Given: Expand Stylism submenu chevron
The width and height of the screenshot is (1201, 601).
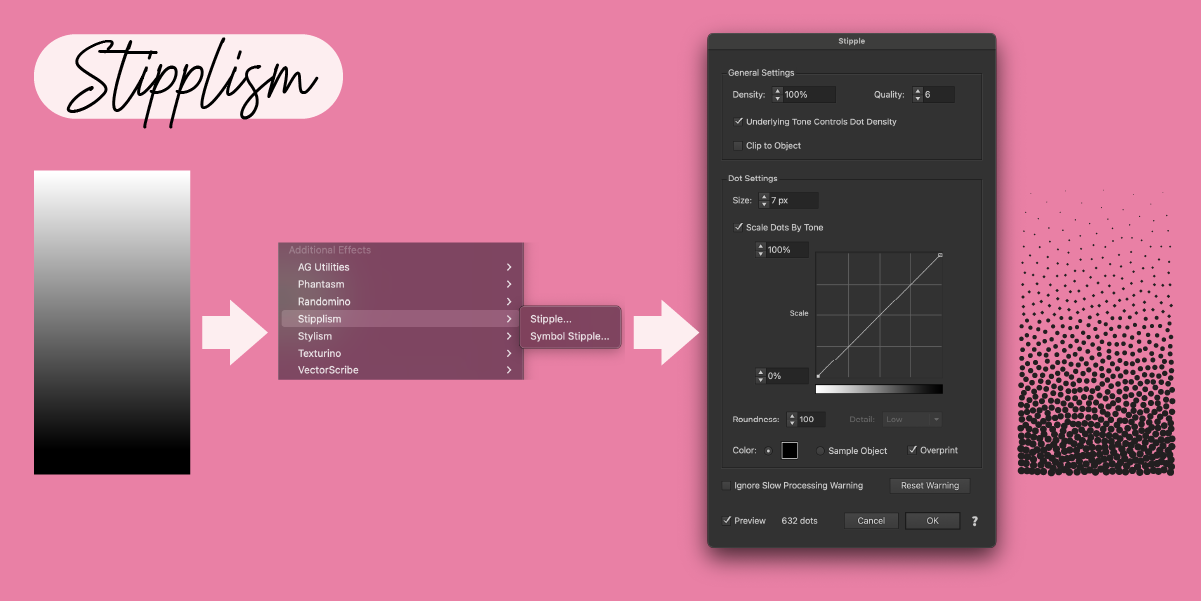Looking at the screenshot, I should tap(509, 336).
